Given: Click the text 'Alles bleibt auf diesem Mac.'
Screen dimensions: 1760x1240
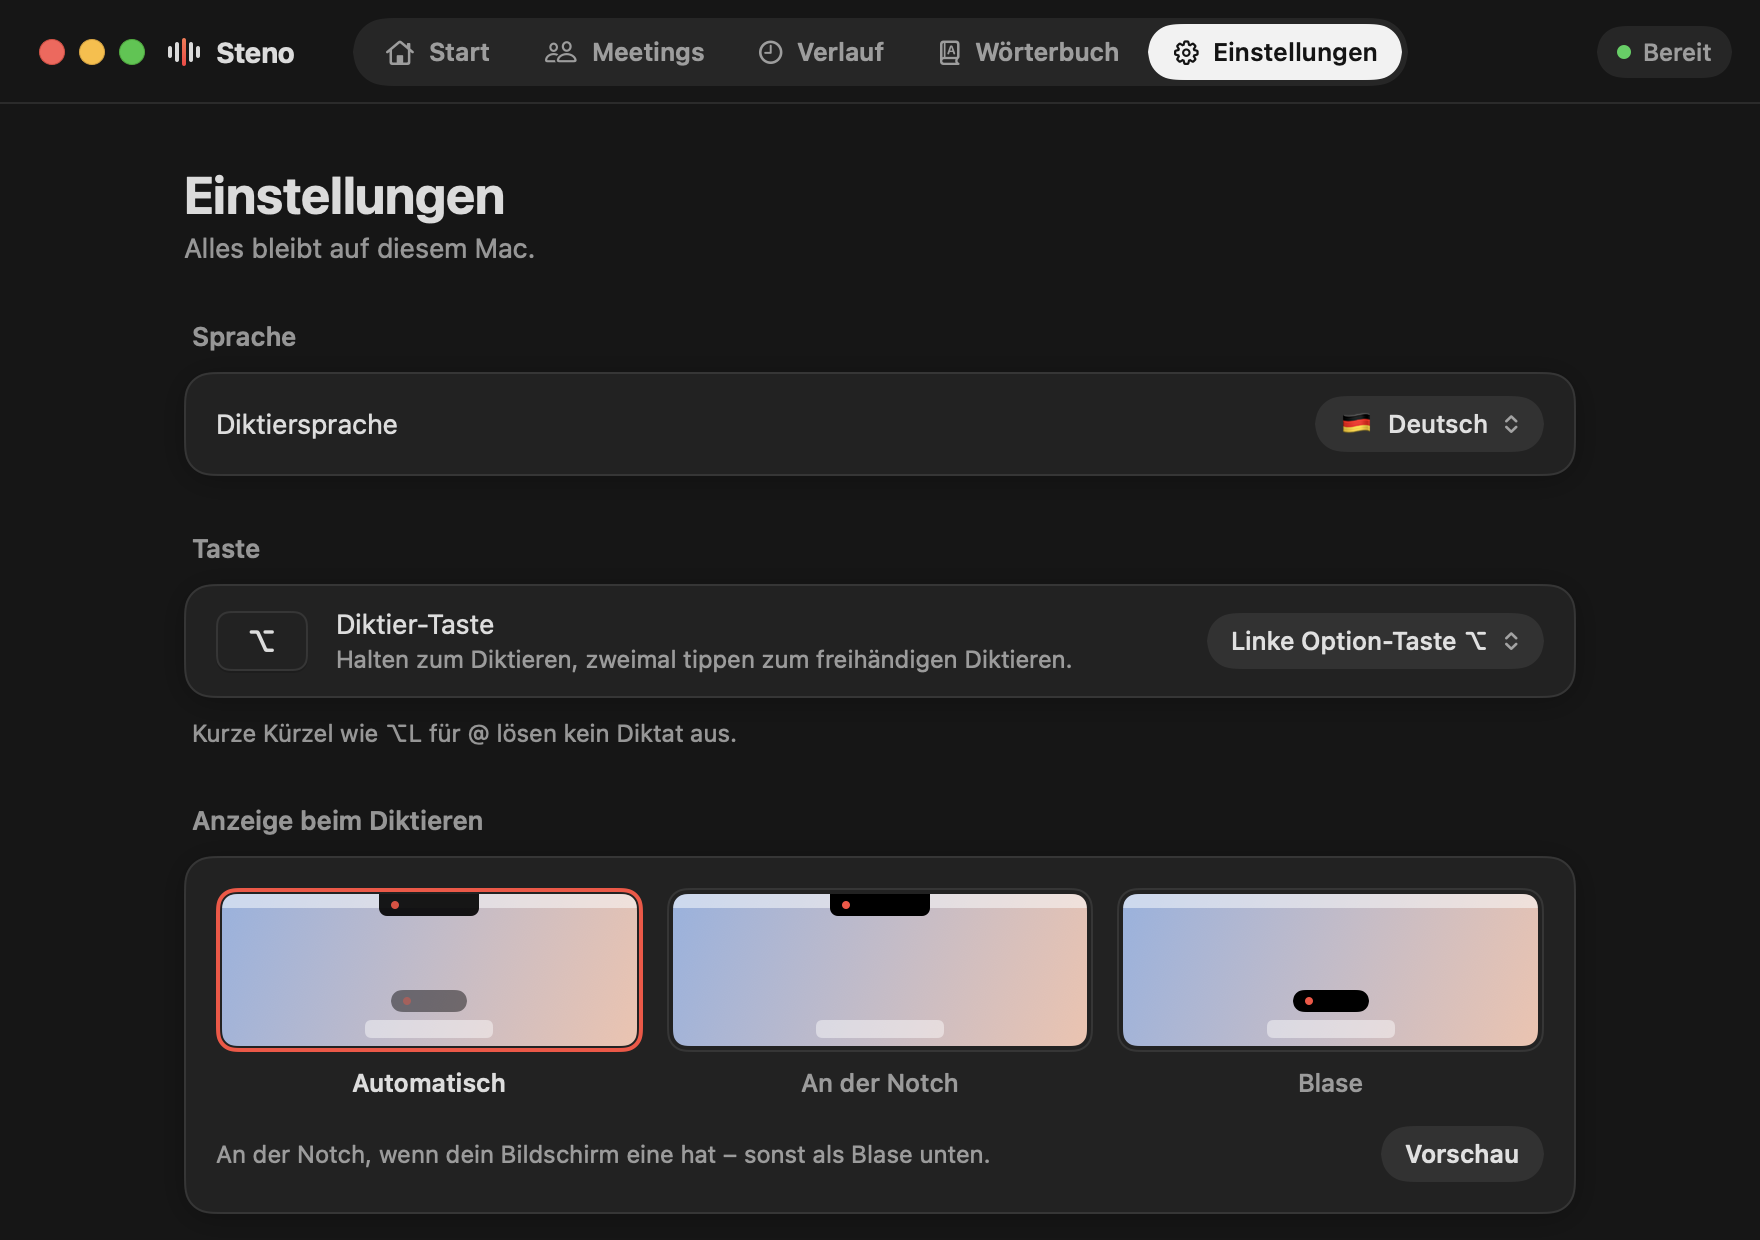Looking at the screenshot, I should click(x=360, y=248).
